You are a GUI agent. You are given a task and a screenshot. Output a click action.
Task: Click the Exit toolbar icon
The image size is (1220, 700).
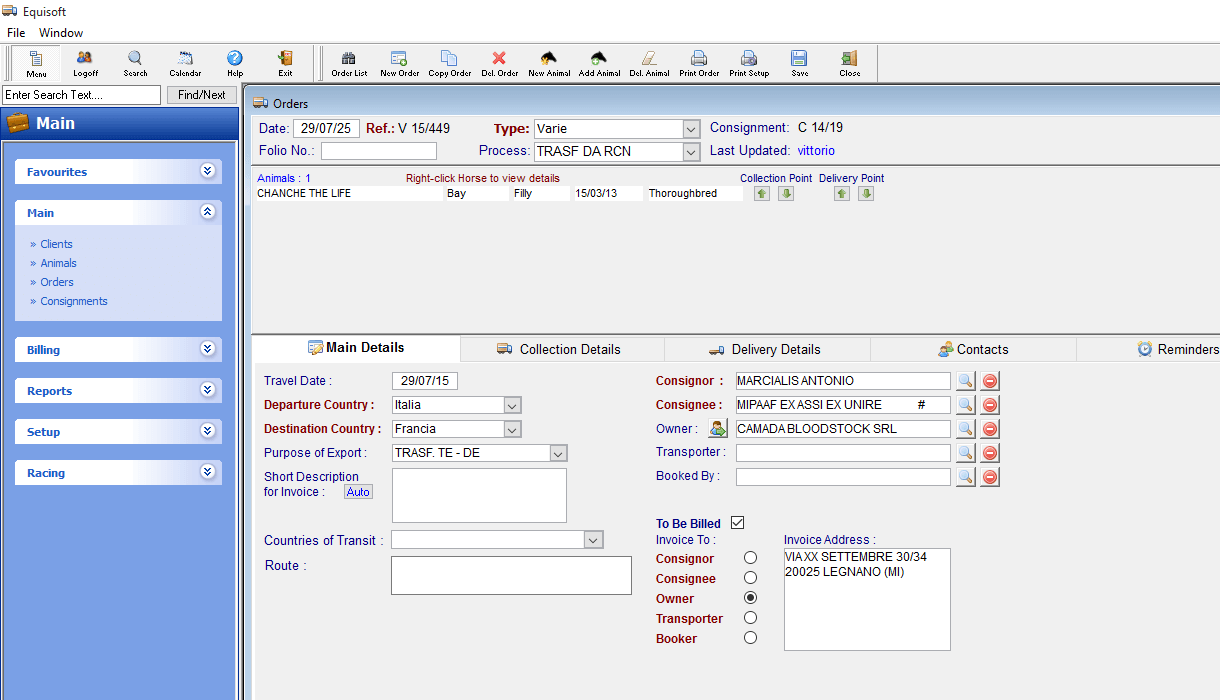coord(285,63)
